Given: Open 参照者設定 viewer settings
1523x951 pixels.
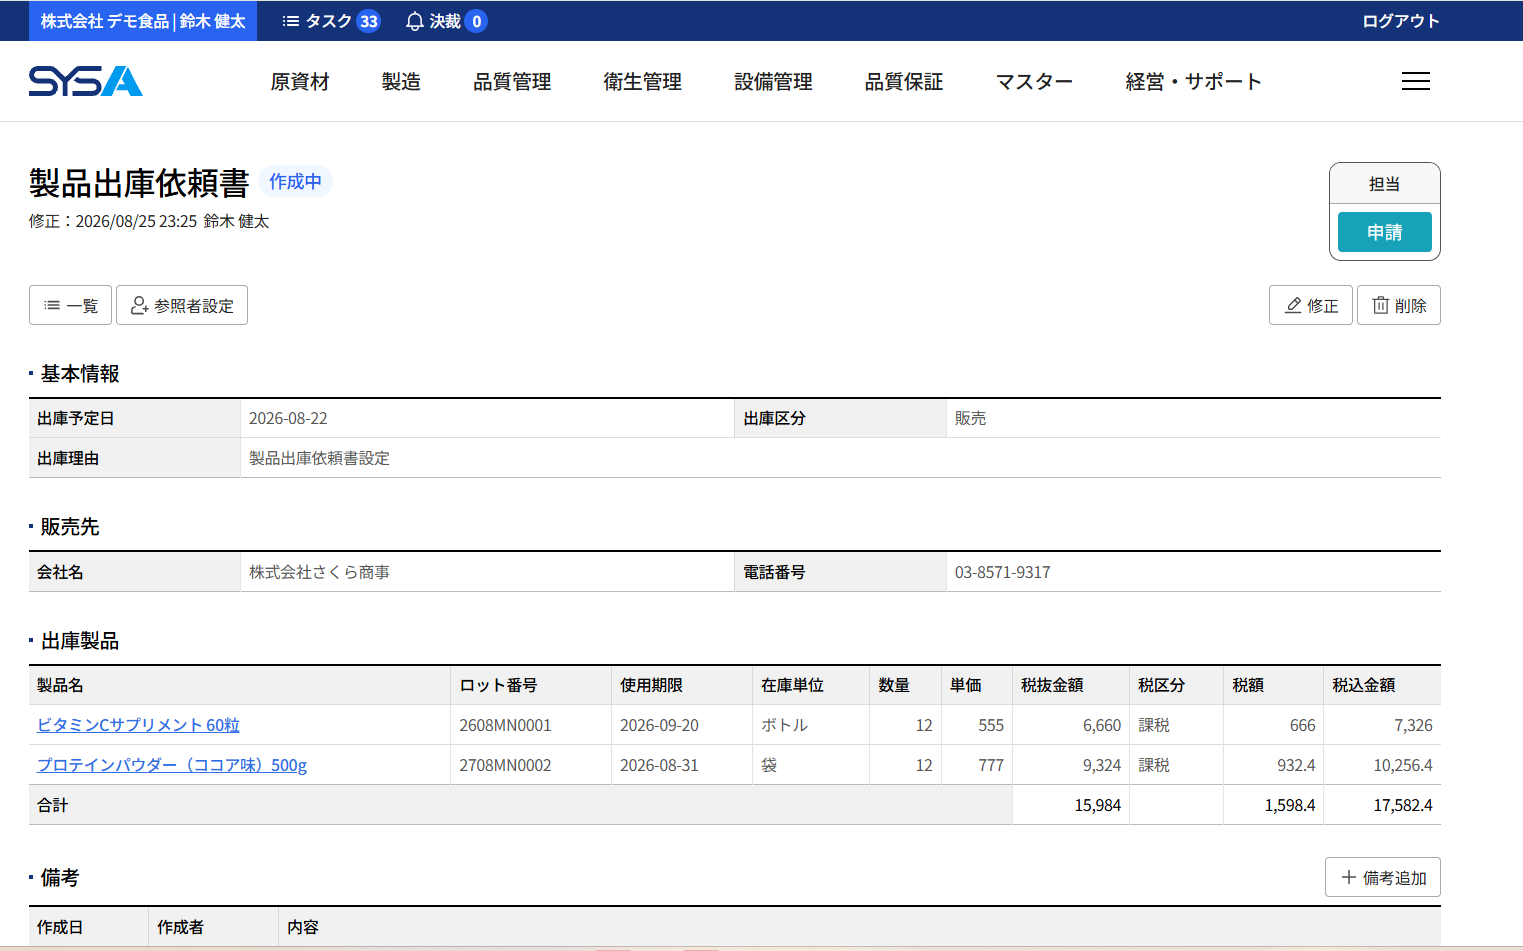Looking at the screenshot, I should [182, 305].
